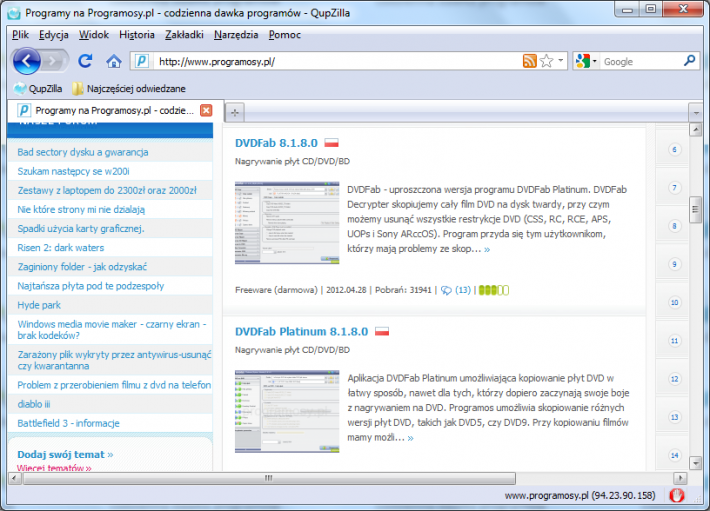Open the home page icon
Image resolution: width=710 pixels, height=511 pixels.
click(x=114, y=61)
